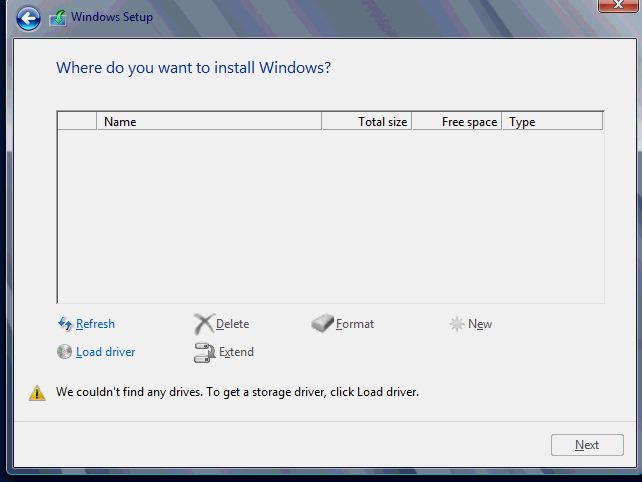Viewport: 642px width, 482px height.
Task: Click the Extend drives icon
Action: pos(204,353)
